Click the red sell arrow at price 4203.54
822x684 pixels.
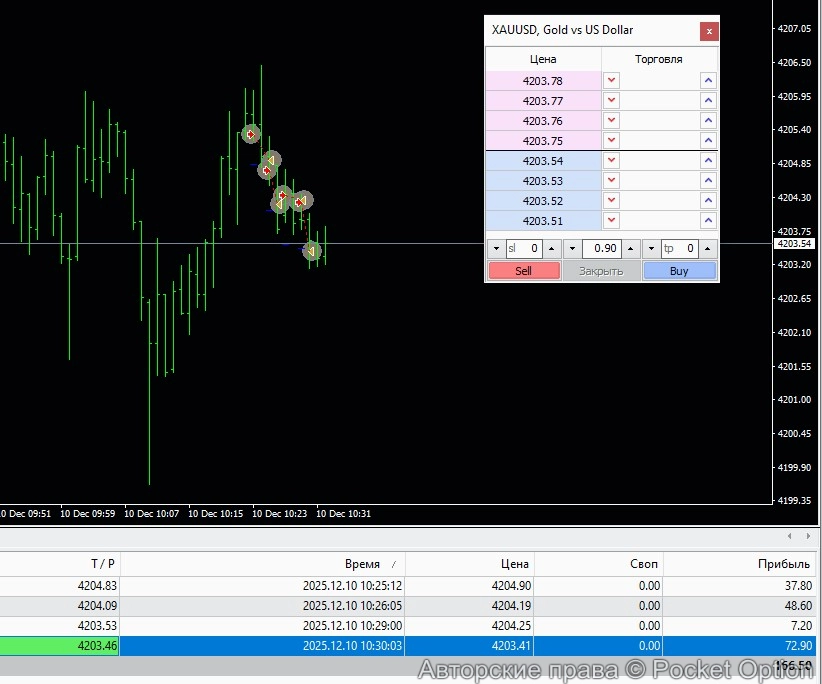(x=612, y=161)
